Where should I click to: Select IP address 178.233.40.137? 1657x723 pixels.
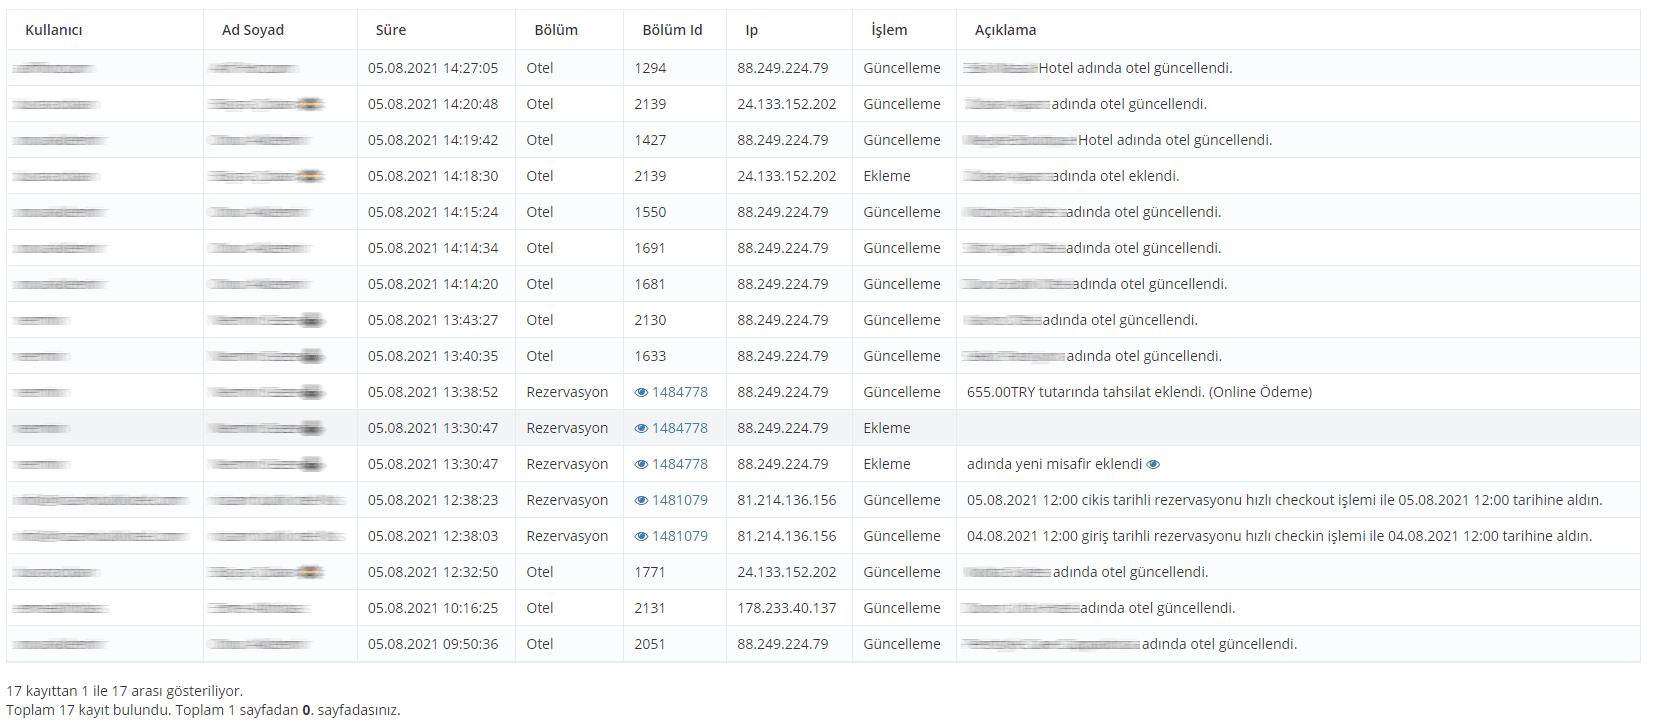point(787,608)
